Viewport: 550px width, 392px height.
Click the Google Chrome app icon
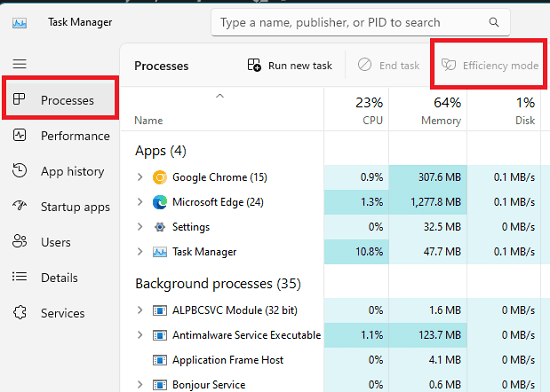click(160, 177)
